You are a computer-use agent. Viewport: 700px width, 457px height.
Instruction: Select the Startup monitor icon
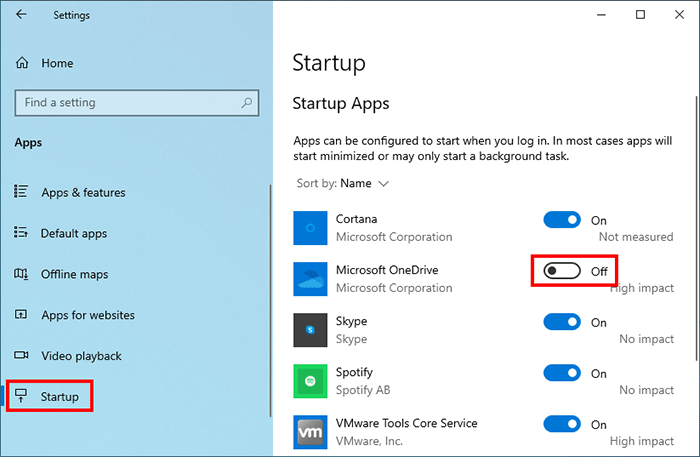(21, 396)
